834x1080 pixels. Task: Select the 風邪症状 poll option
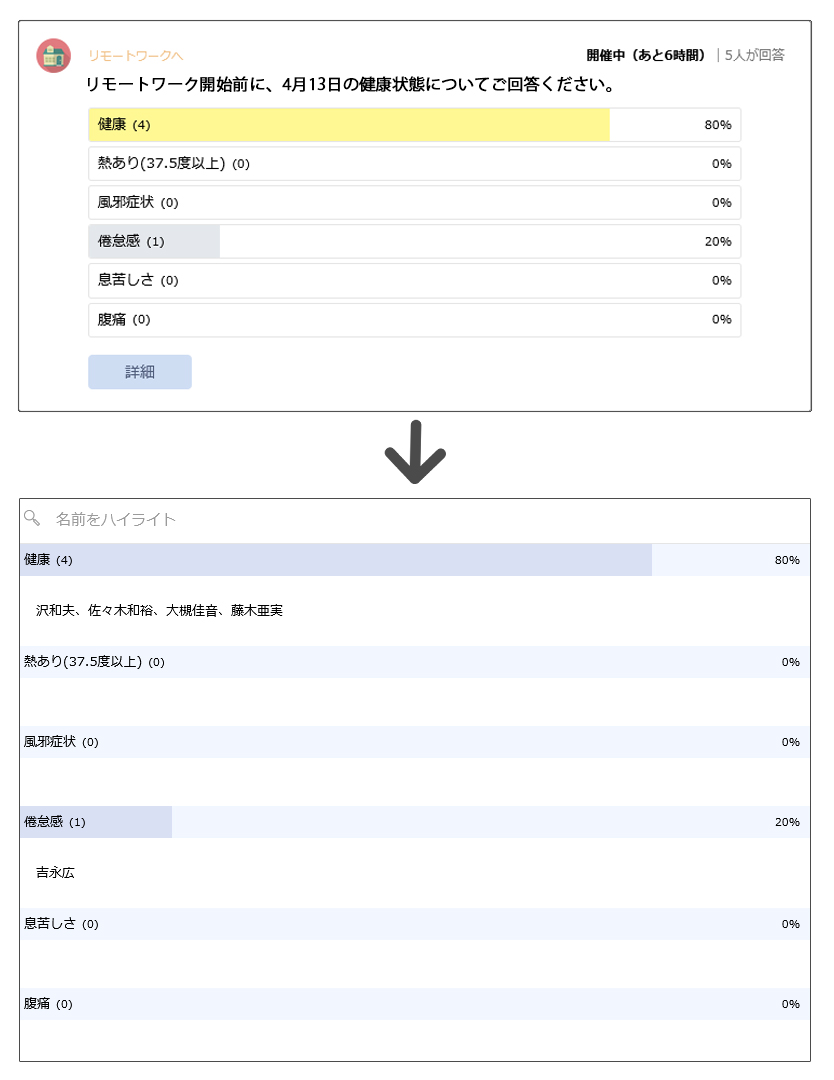click(x=415, y=202)
